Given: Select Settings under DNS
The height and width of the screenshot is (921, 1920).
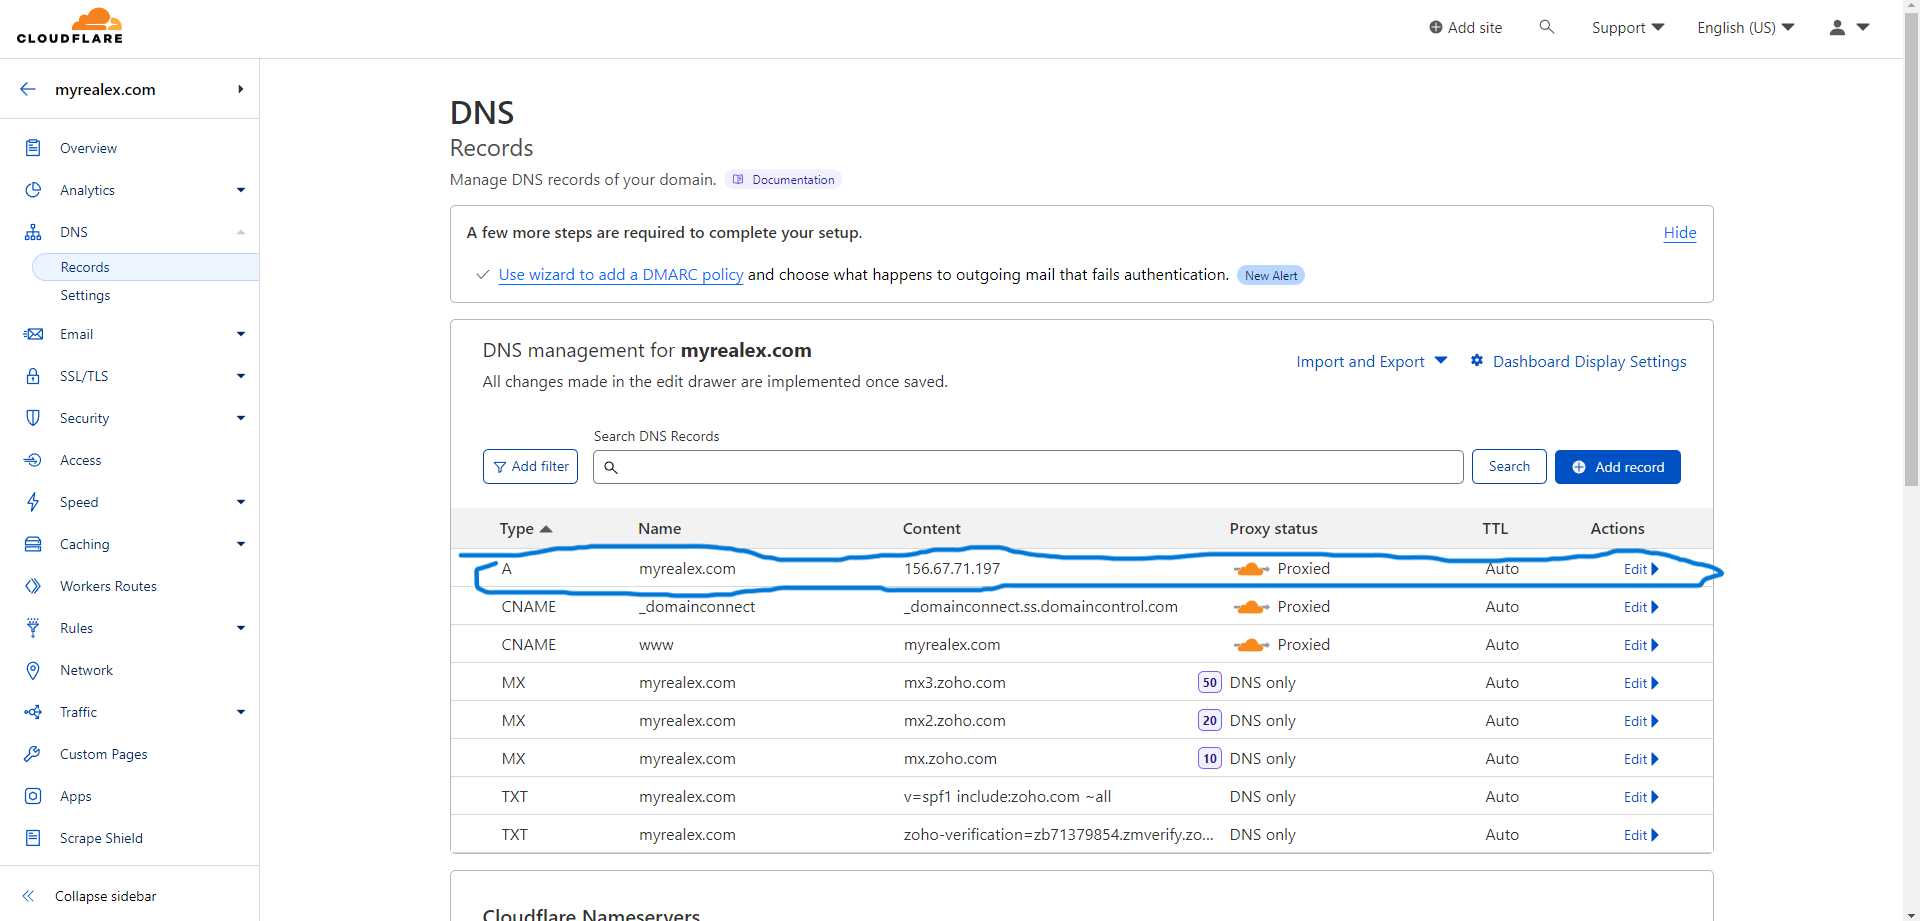Looking at the screenshot, I should click(85, 295).
